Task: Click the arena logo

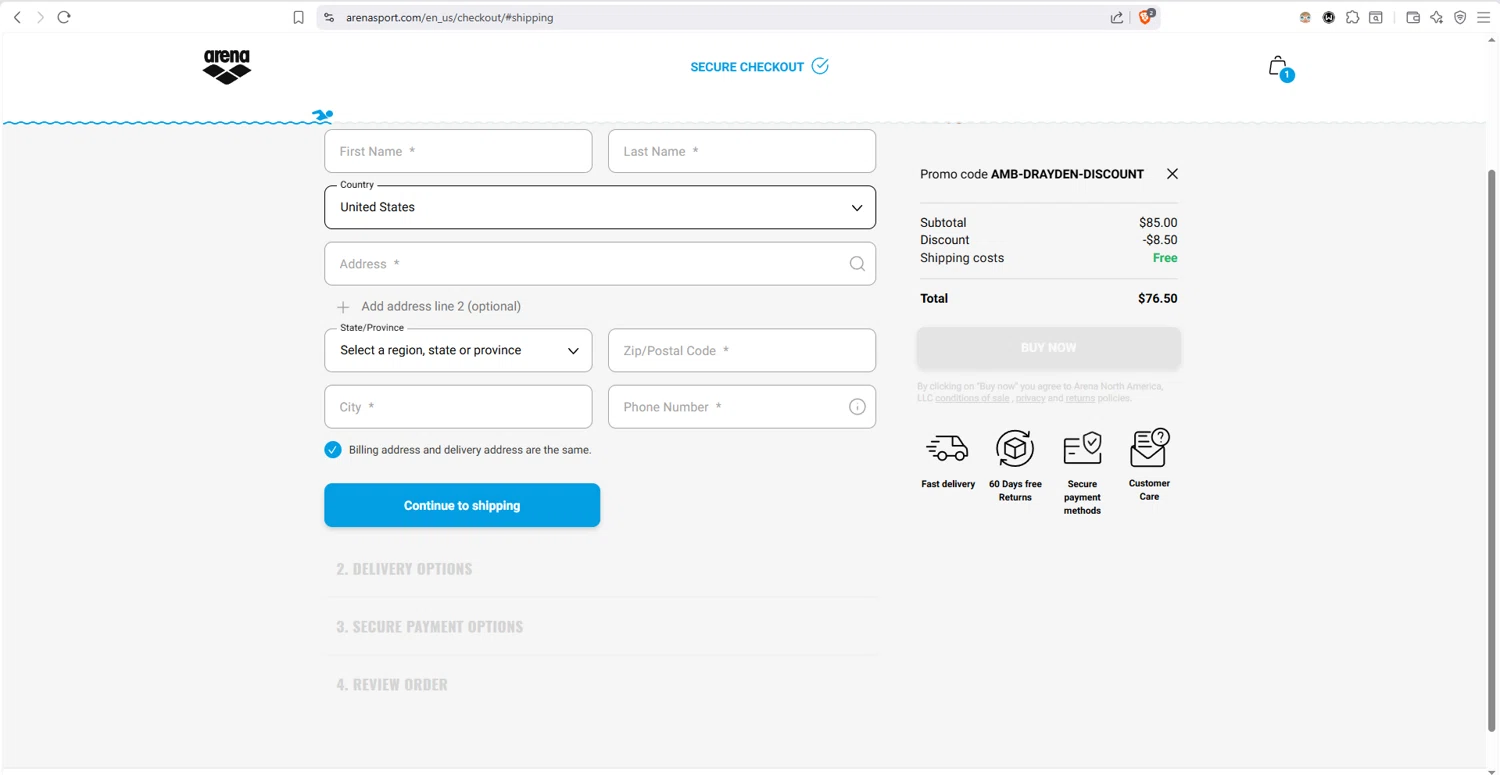Action: click(x=227, y=67)
